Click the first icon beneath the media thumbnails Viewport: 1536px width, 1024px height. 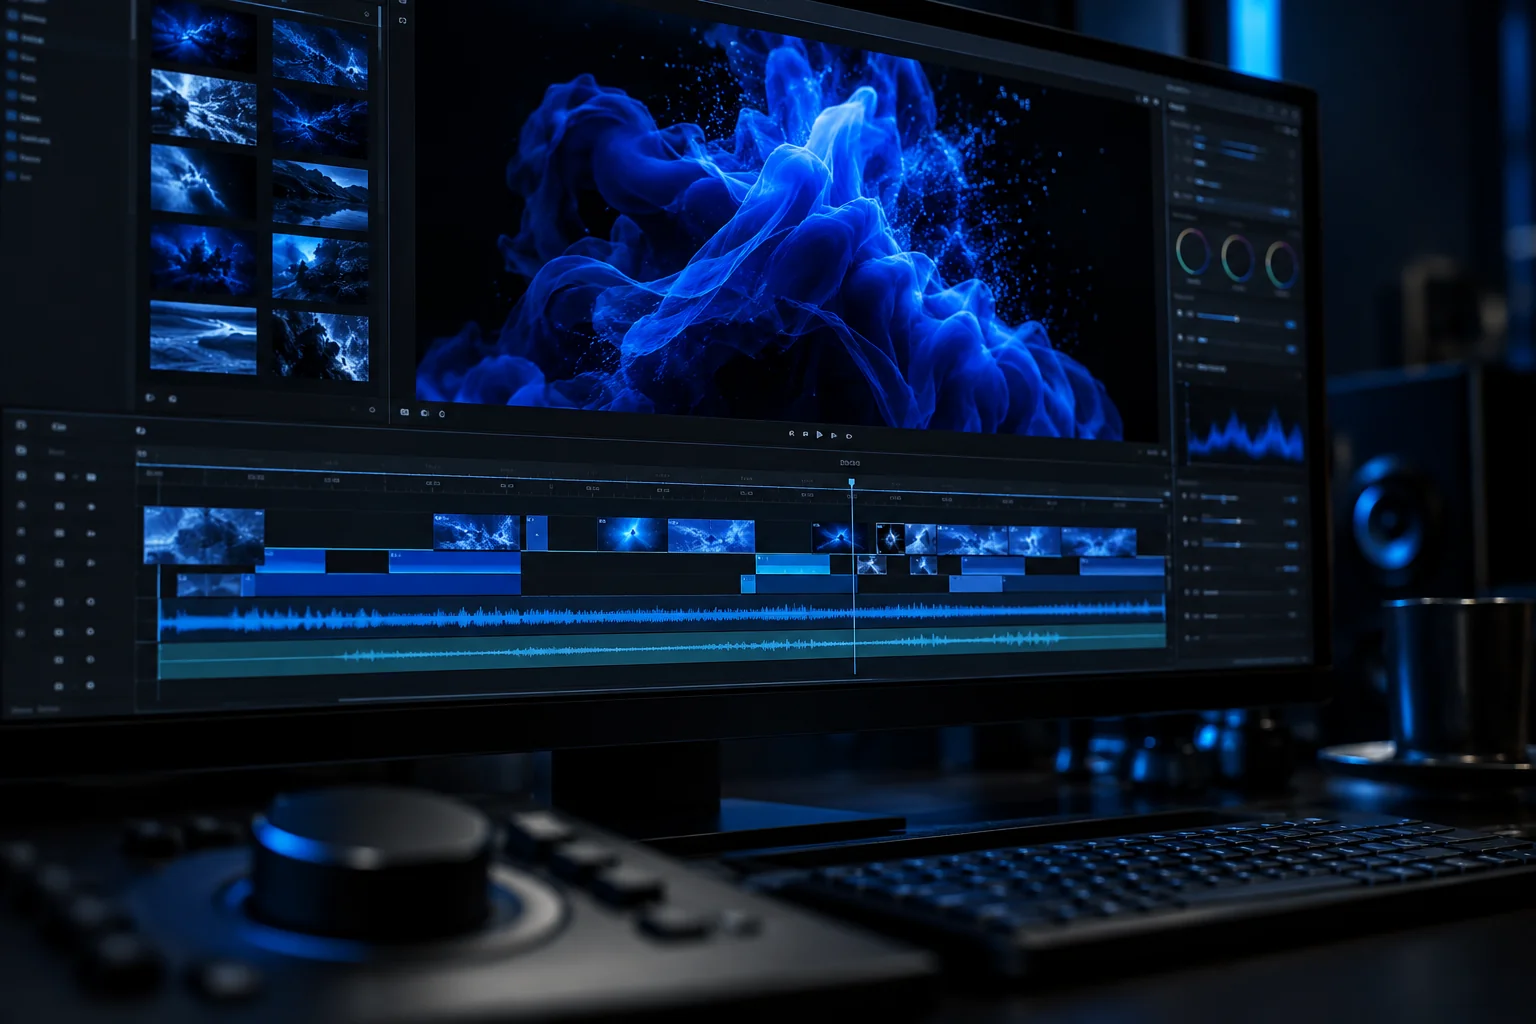(150, 397)
